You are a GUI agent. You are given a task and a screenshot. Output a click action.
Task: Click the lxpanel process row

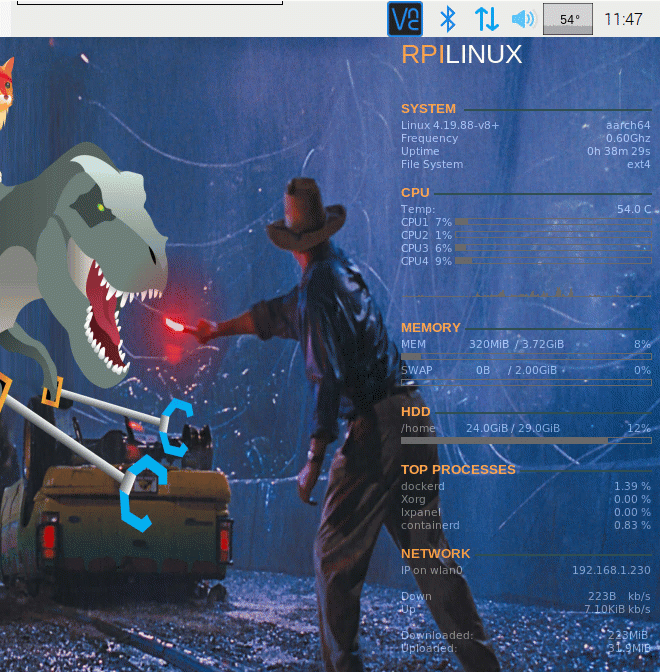point(526,512)
